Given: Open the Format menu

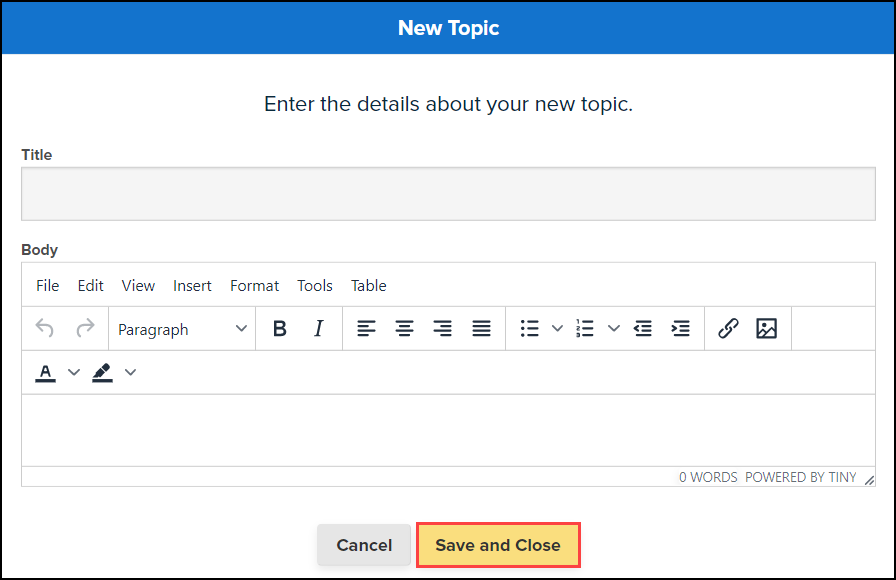Looking at the screenshot, I should coord(254,285).
